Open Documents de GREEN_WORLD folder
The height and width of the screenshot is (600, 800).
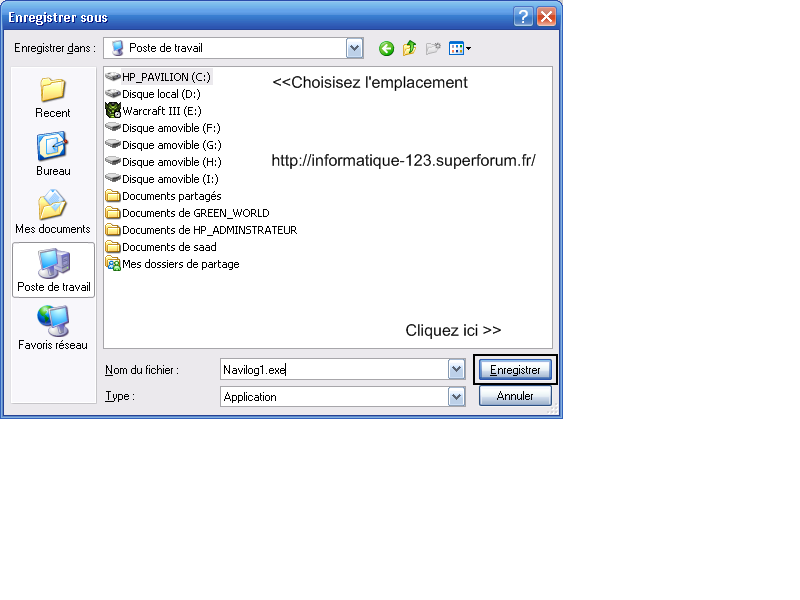pos(187,213)
